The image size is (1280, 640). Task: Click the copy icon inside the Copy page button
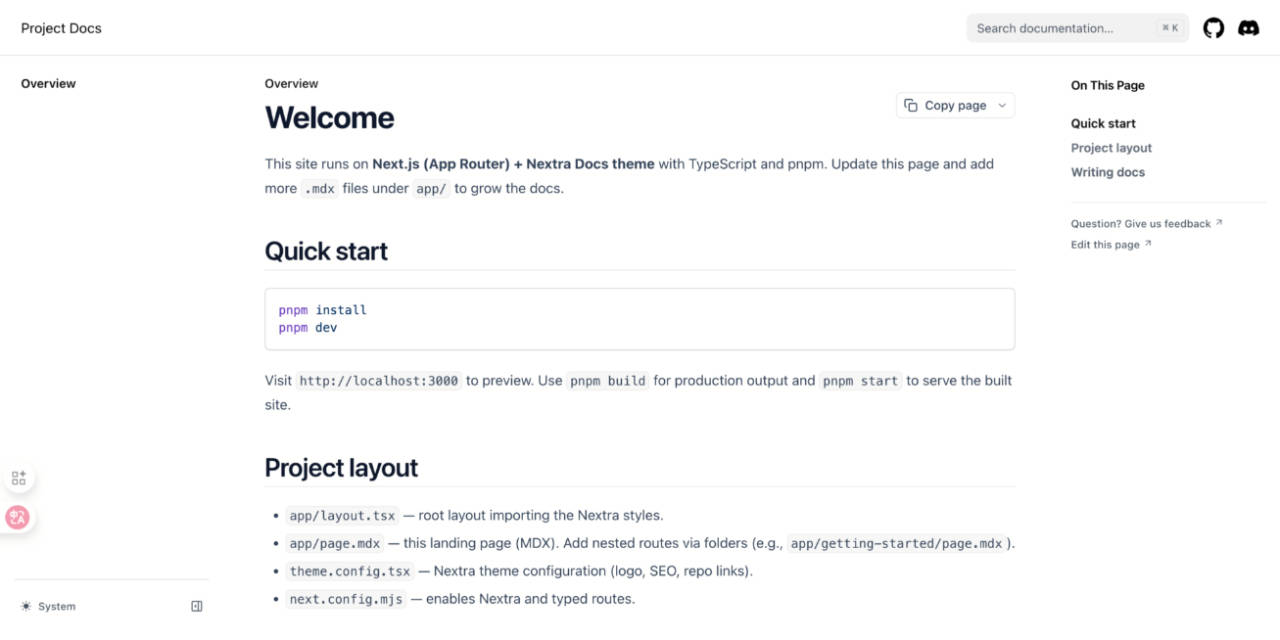pyautogui.click(x=911, y=104)
